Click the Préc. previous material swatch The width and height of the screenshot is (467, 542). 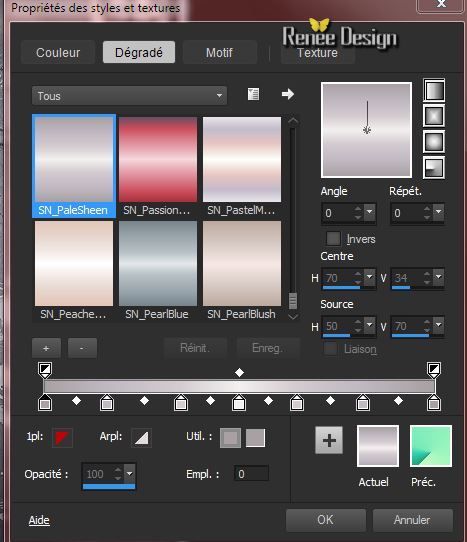[x=431, y=446]
